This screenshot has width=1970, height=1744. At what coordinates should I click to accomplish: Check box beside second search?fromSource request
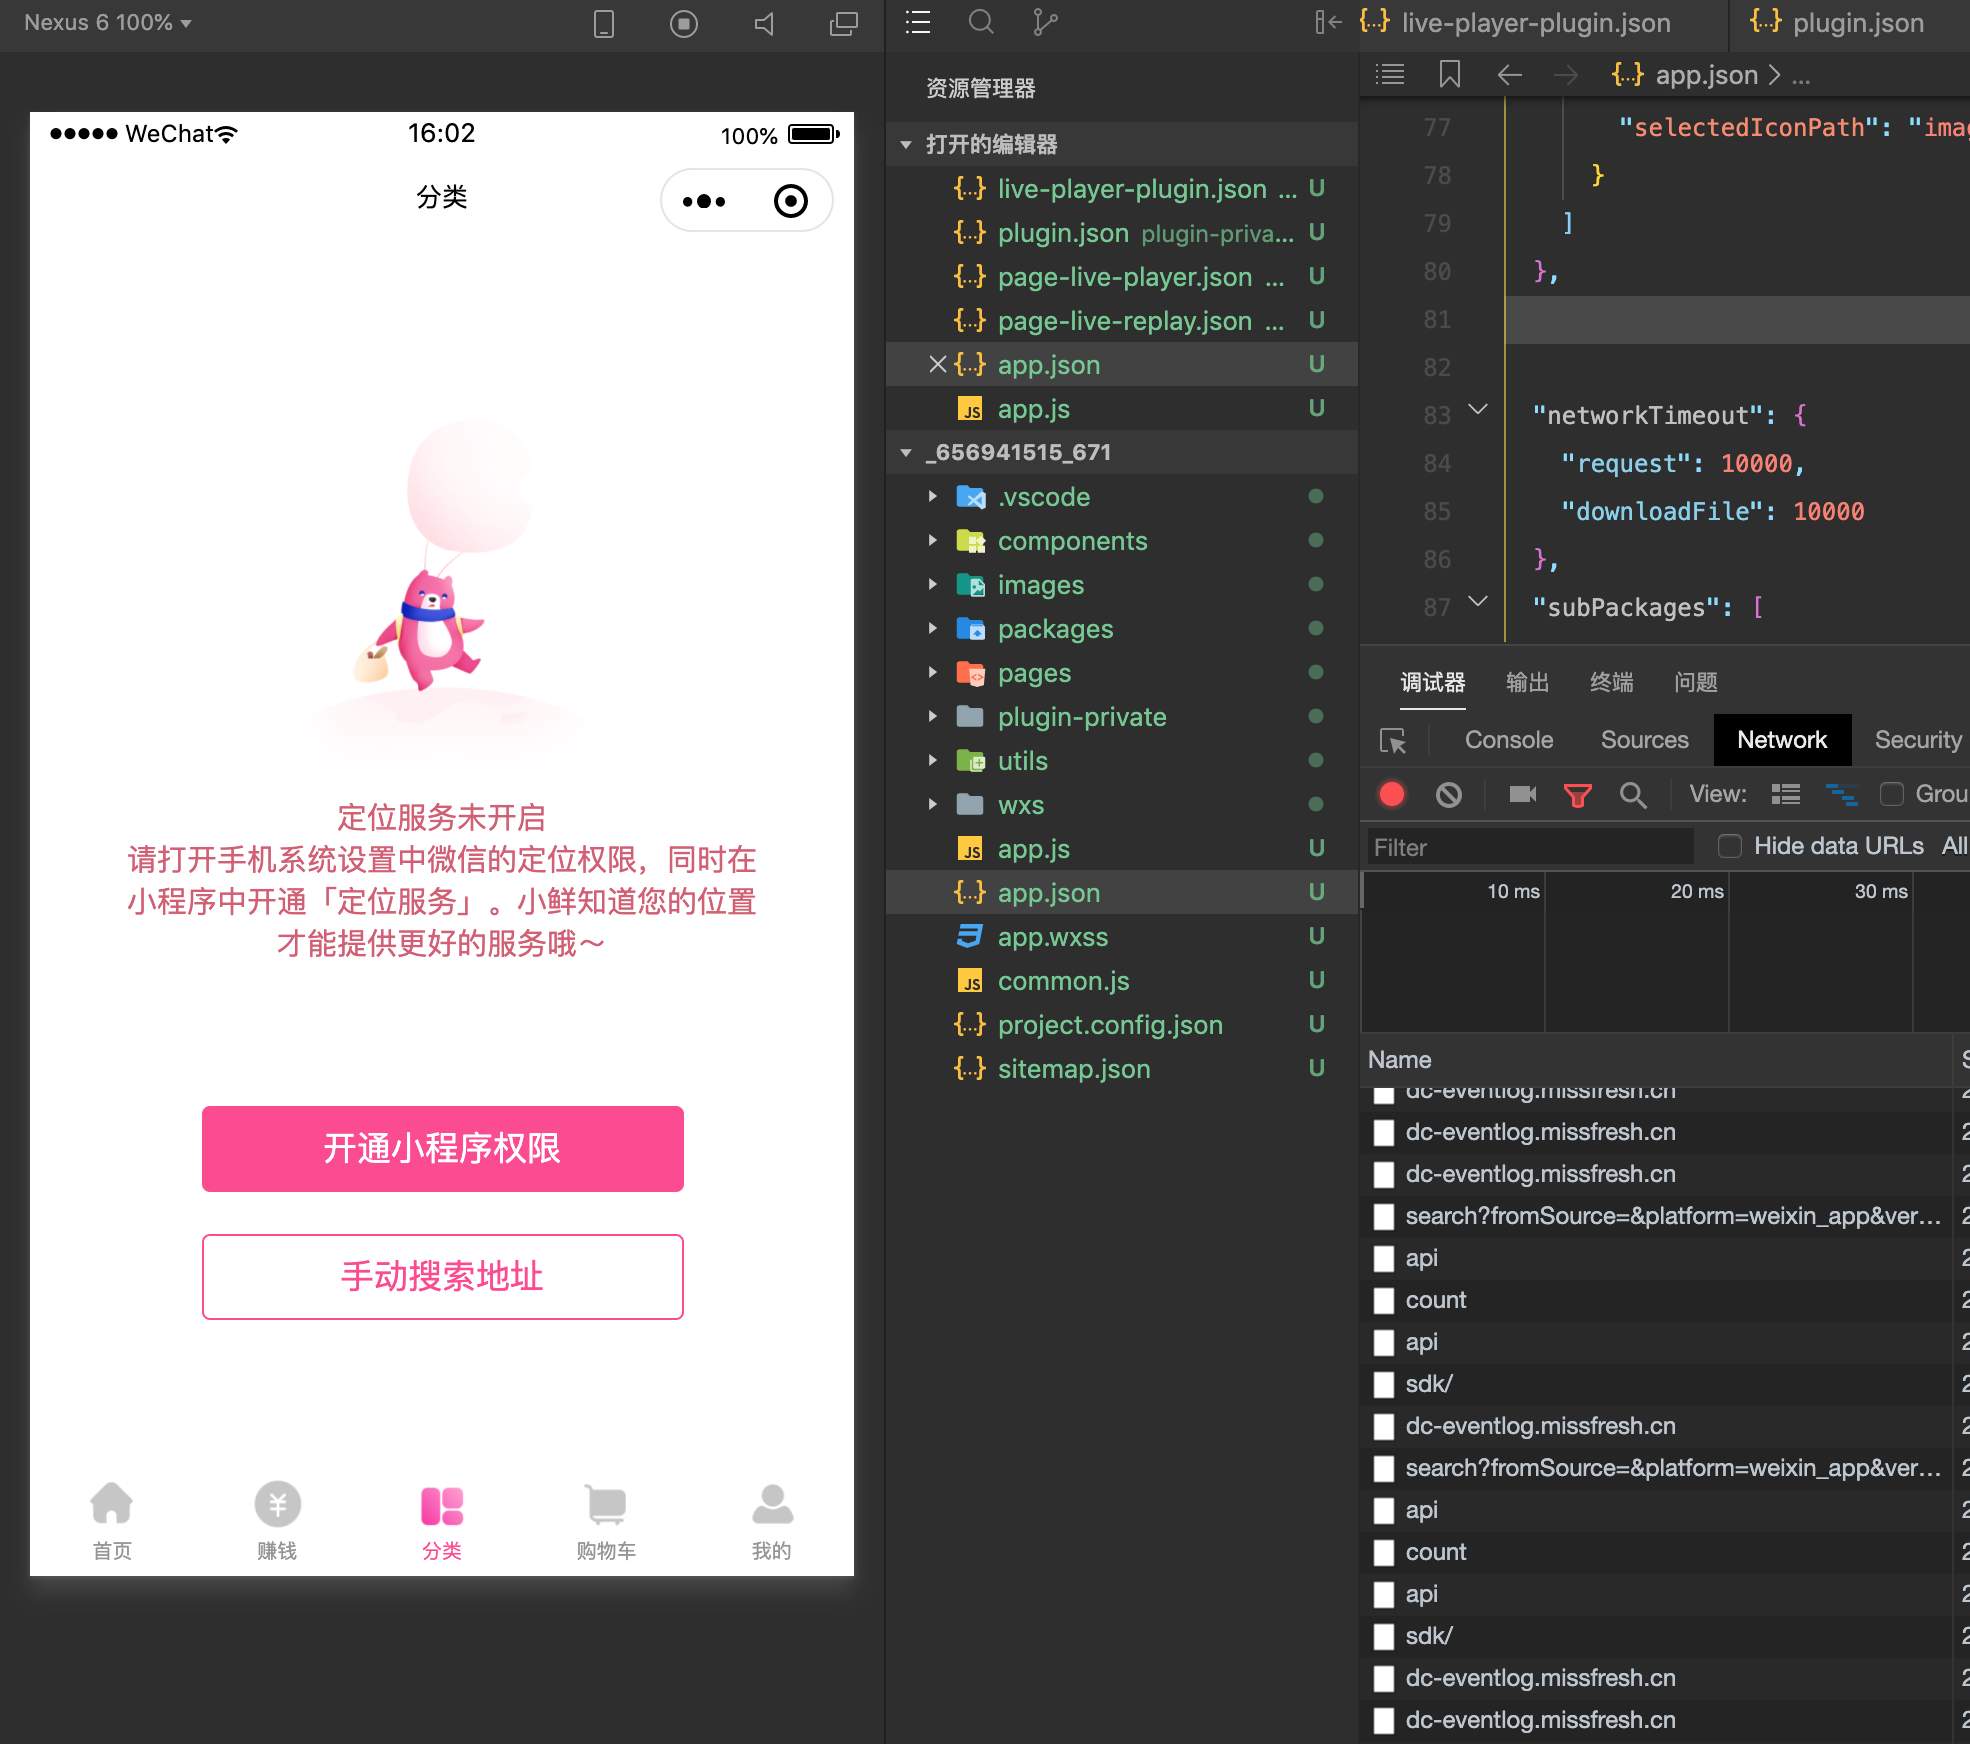click(x=1384, y=1468)
